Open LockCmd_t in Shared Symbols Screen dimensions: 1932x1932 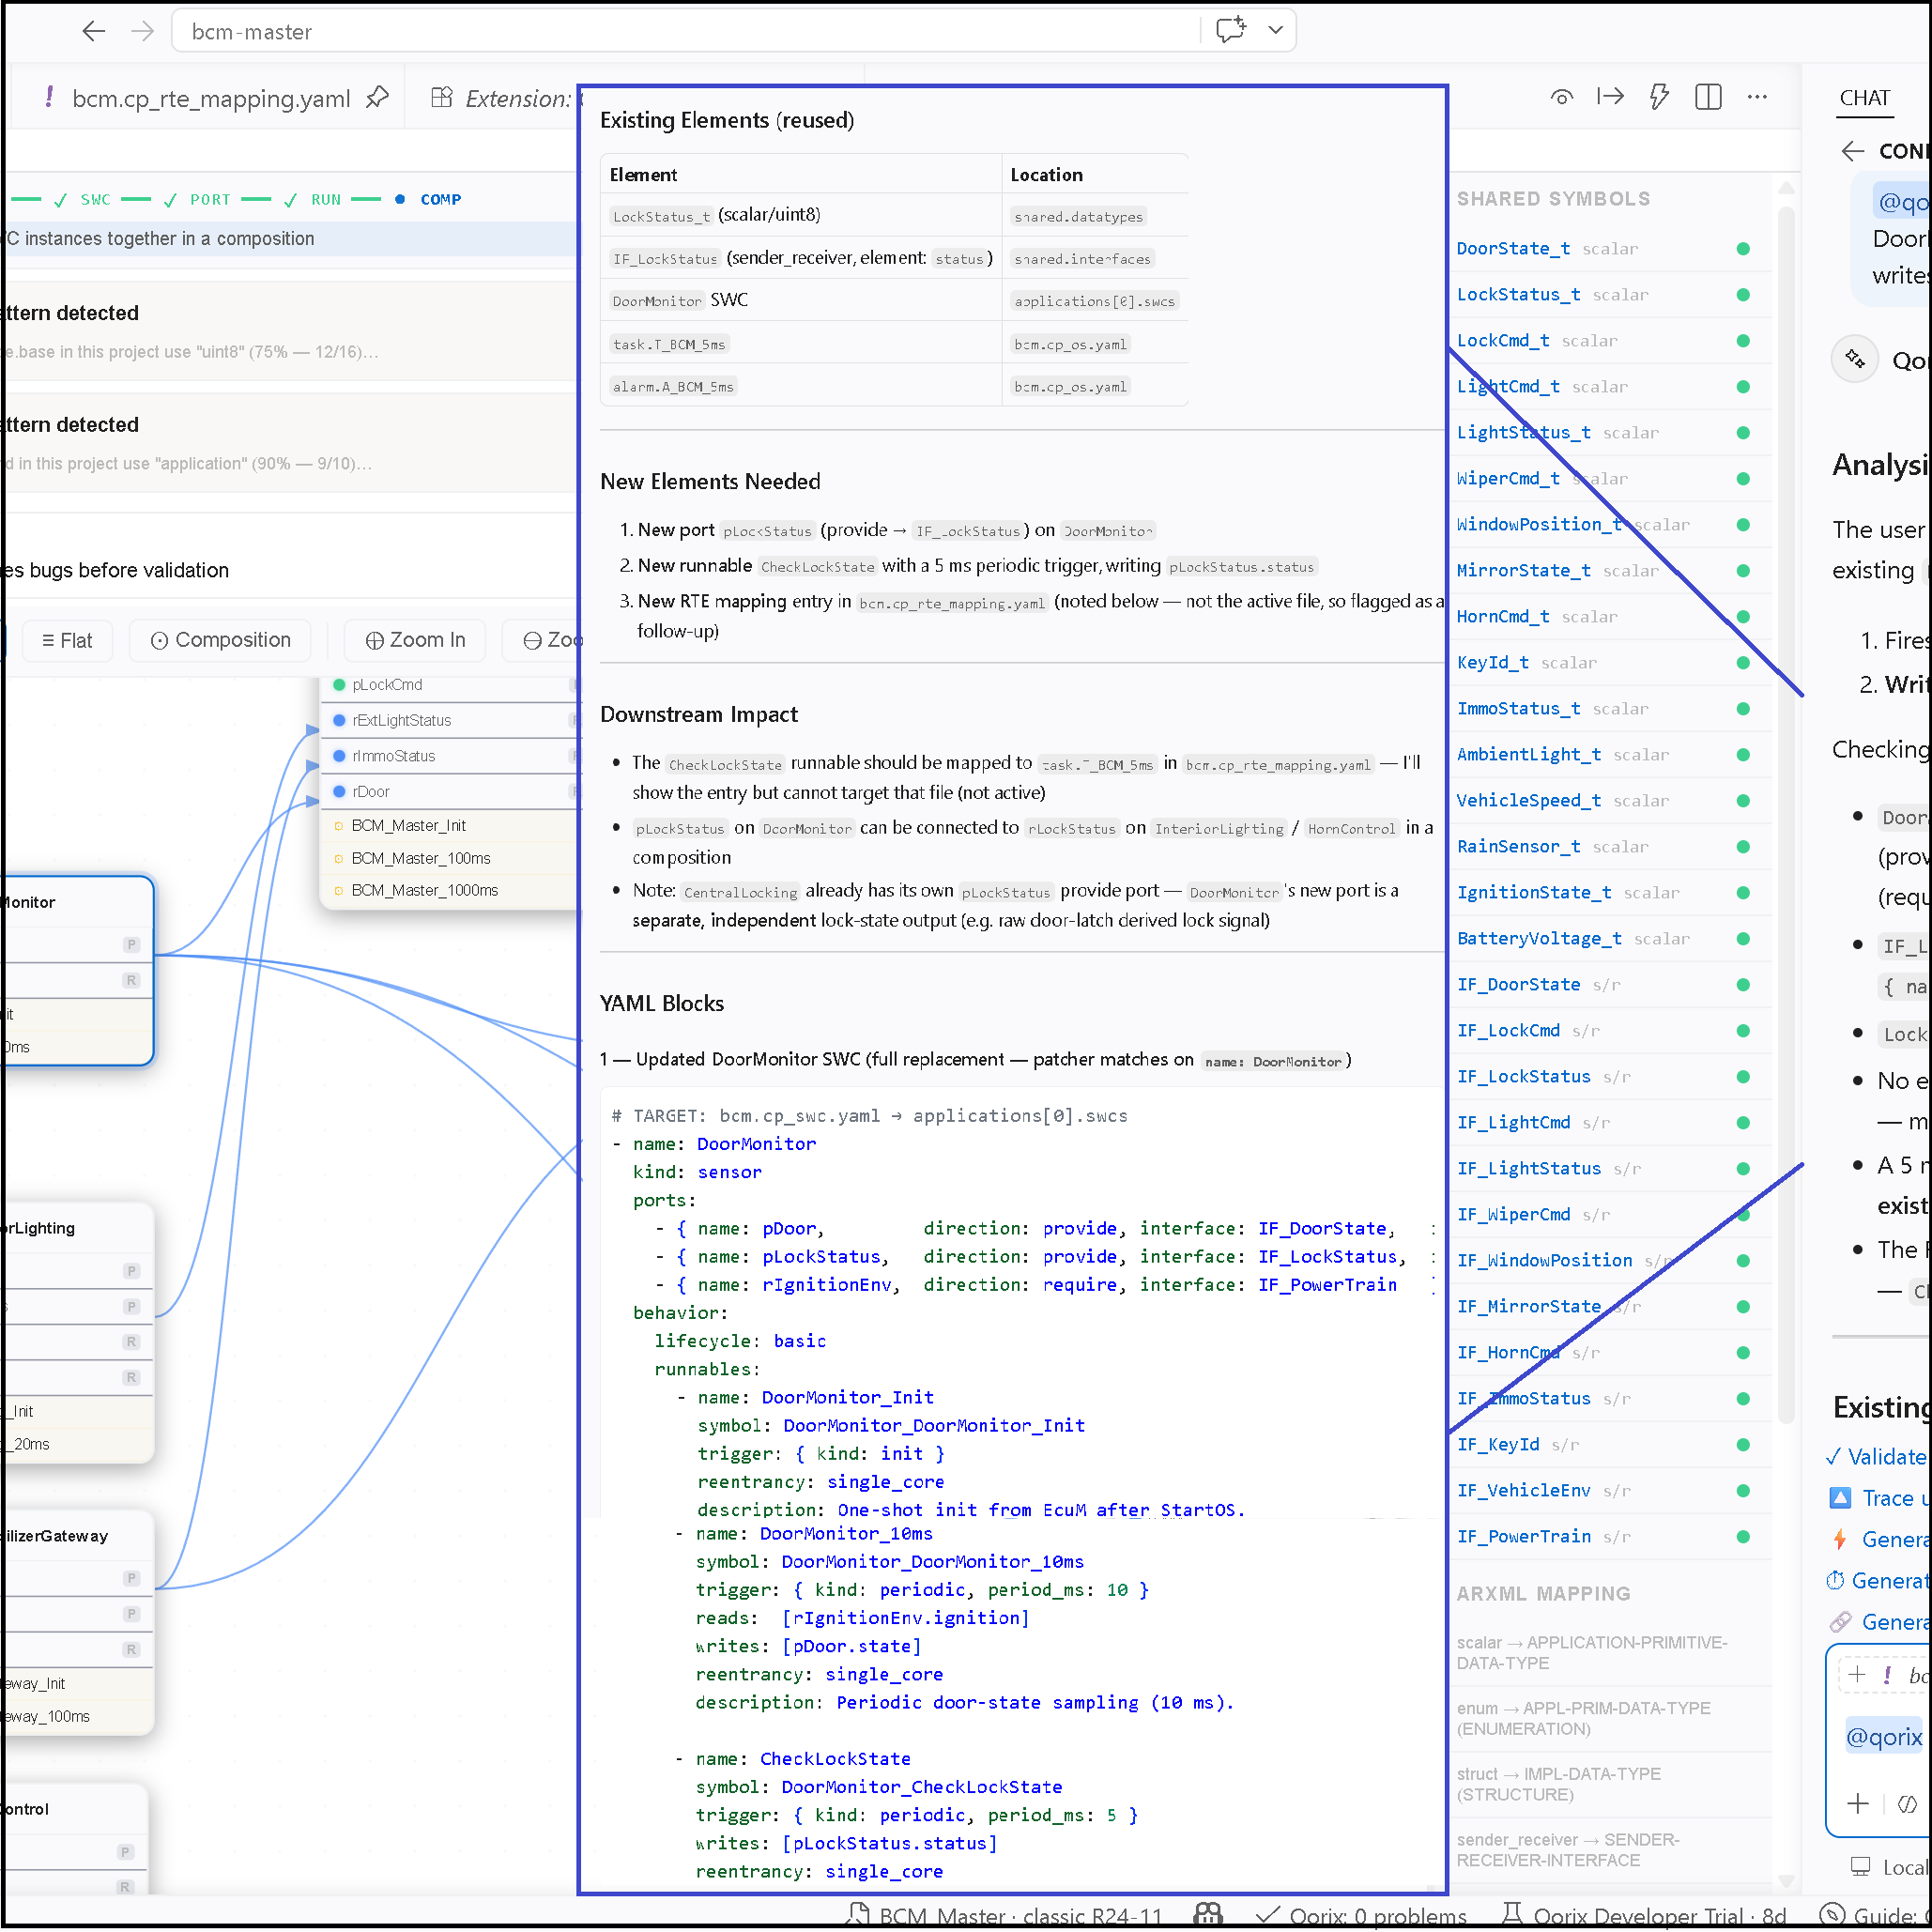pyautogui.click(x=1503, y=340)
